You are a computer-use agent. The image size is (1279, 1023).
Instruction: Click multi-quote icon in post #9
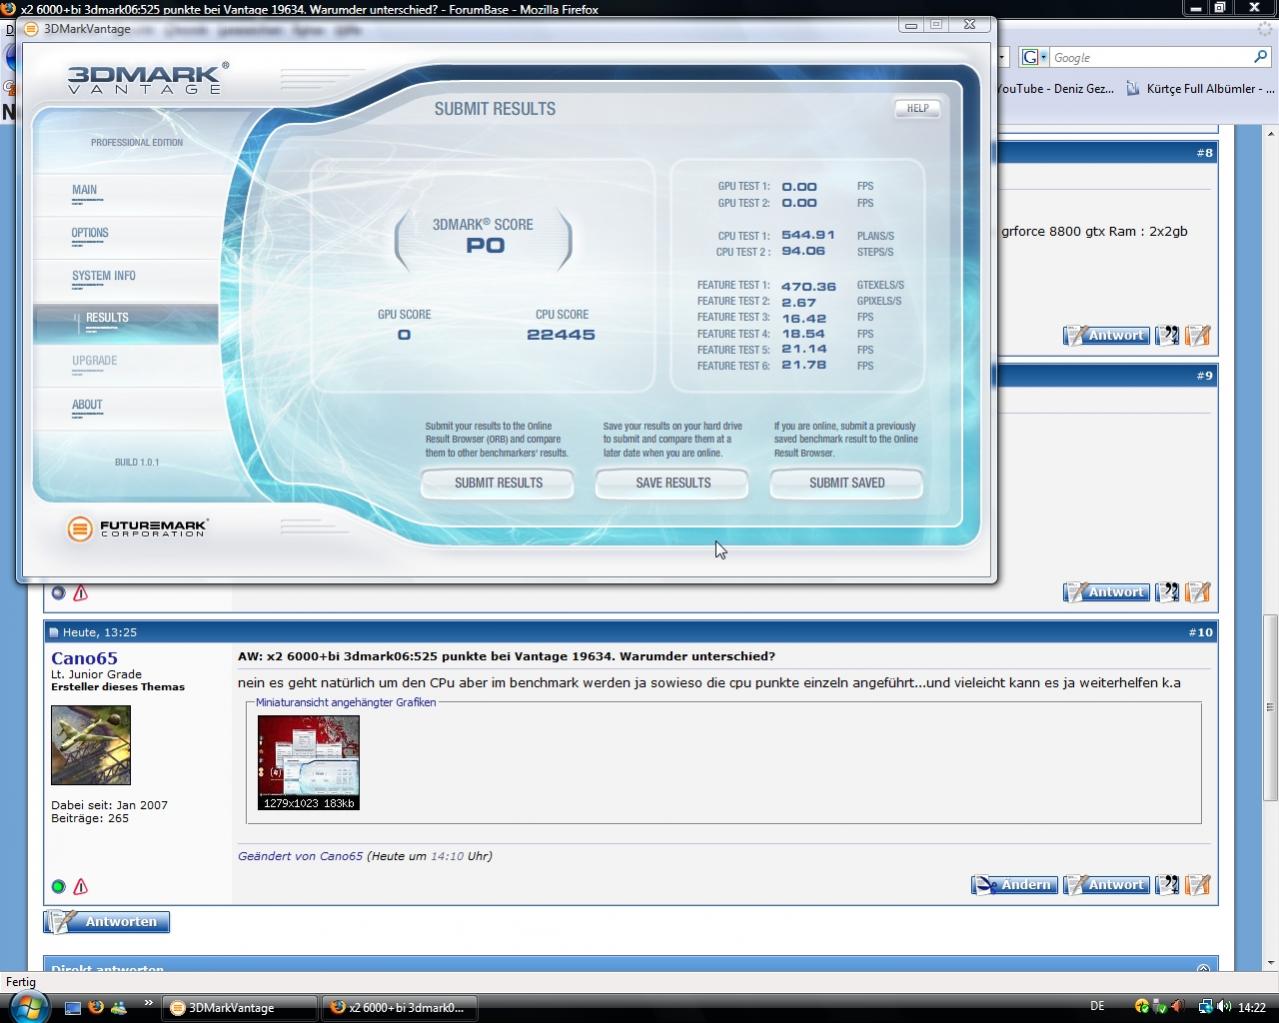(1167, 592)
